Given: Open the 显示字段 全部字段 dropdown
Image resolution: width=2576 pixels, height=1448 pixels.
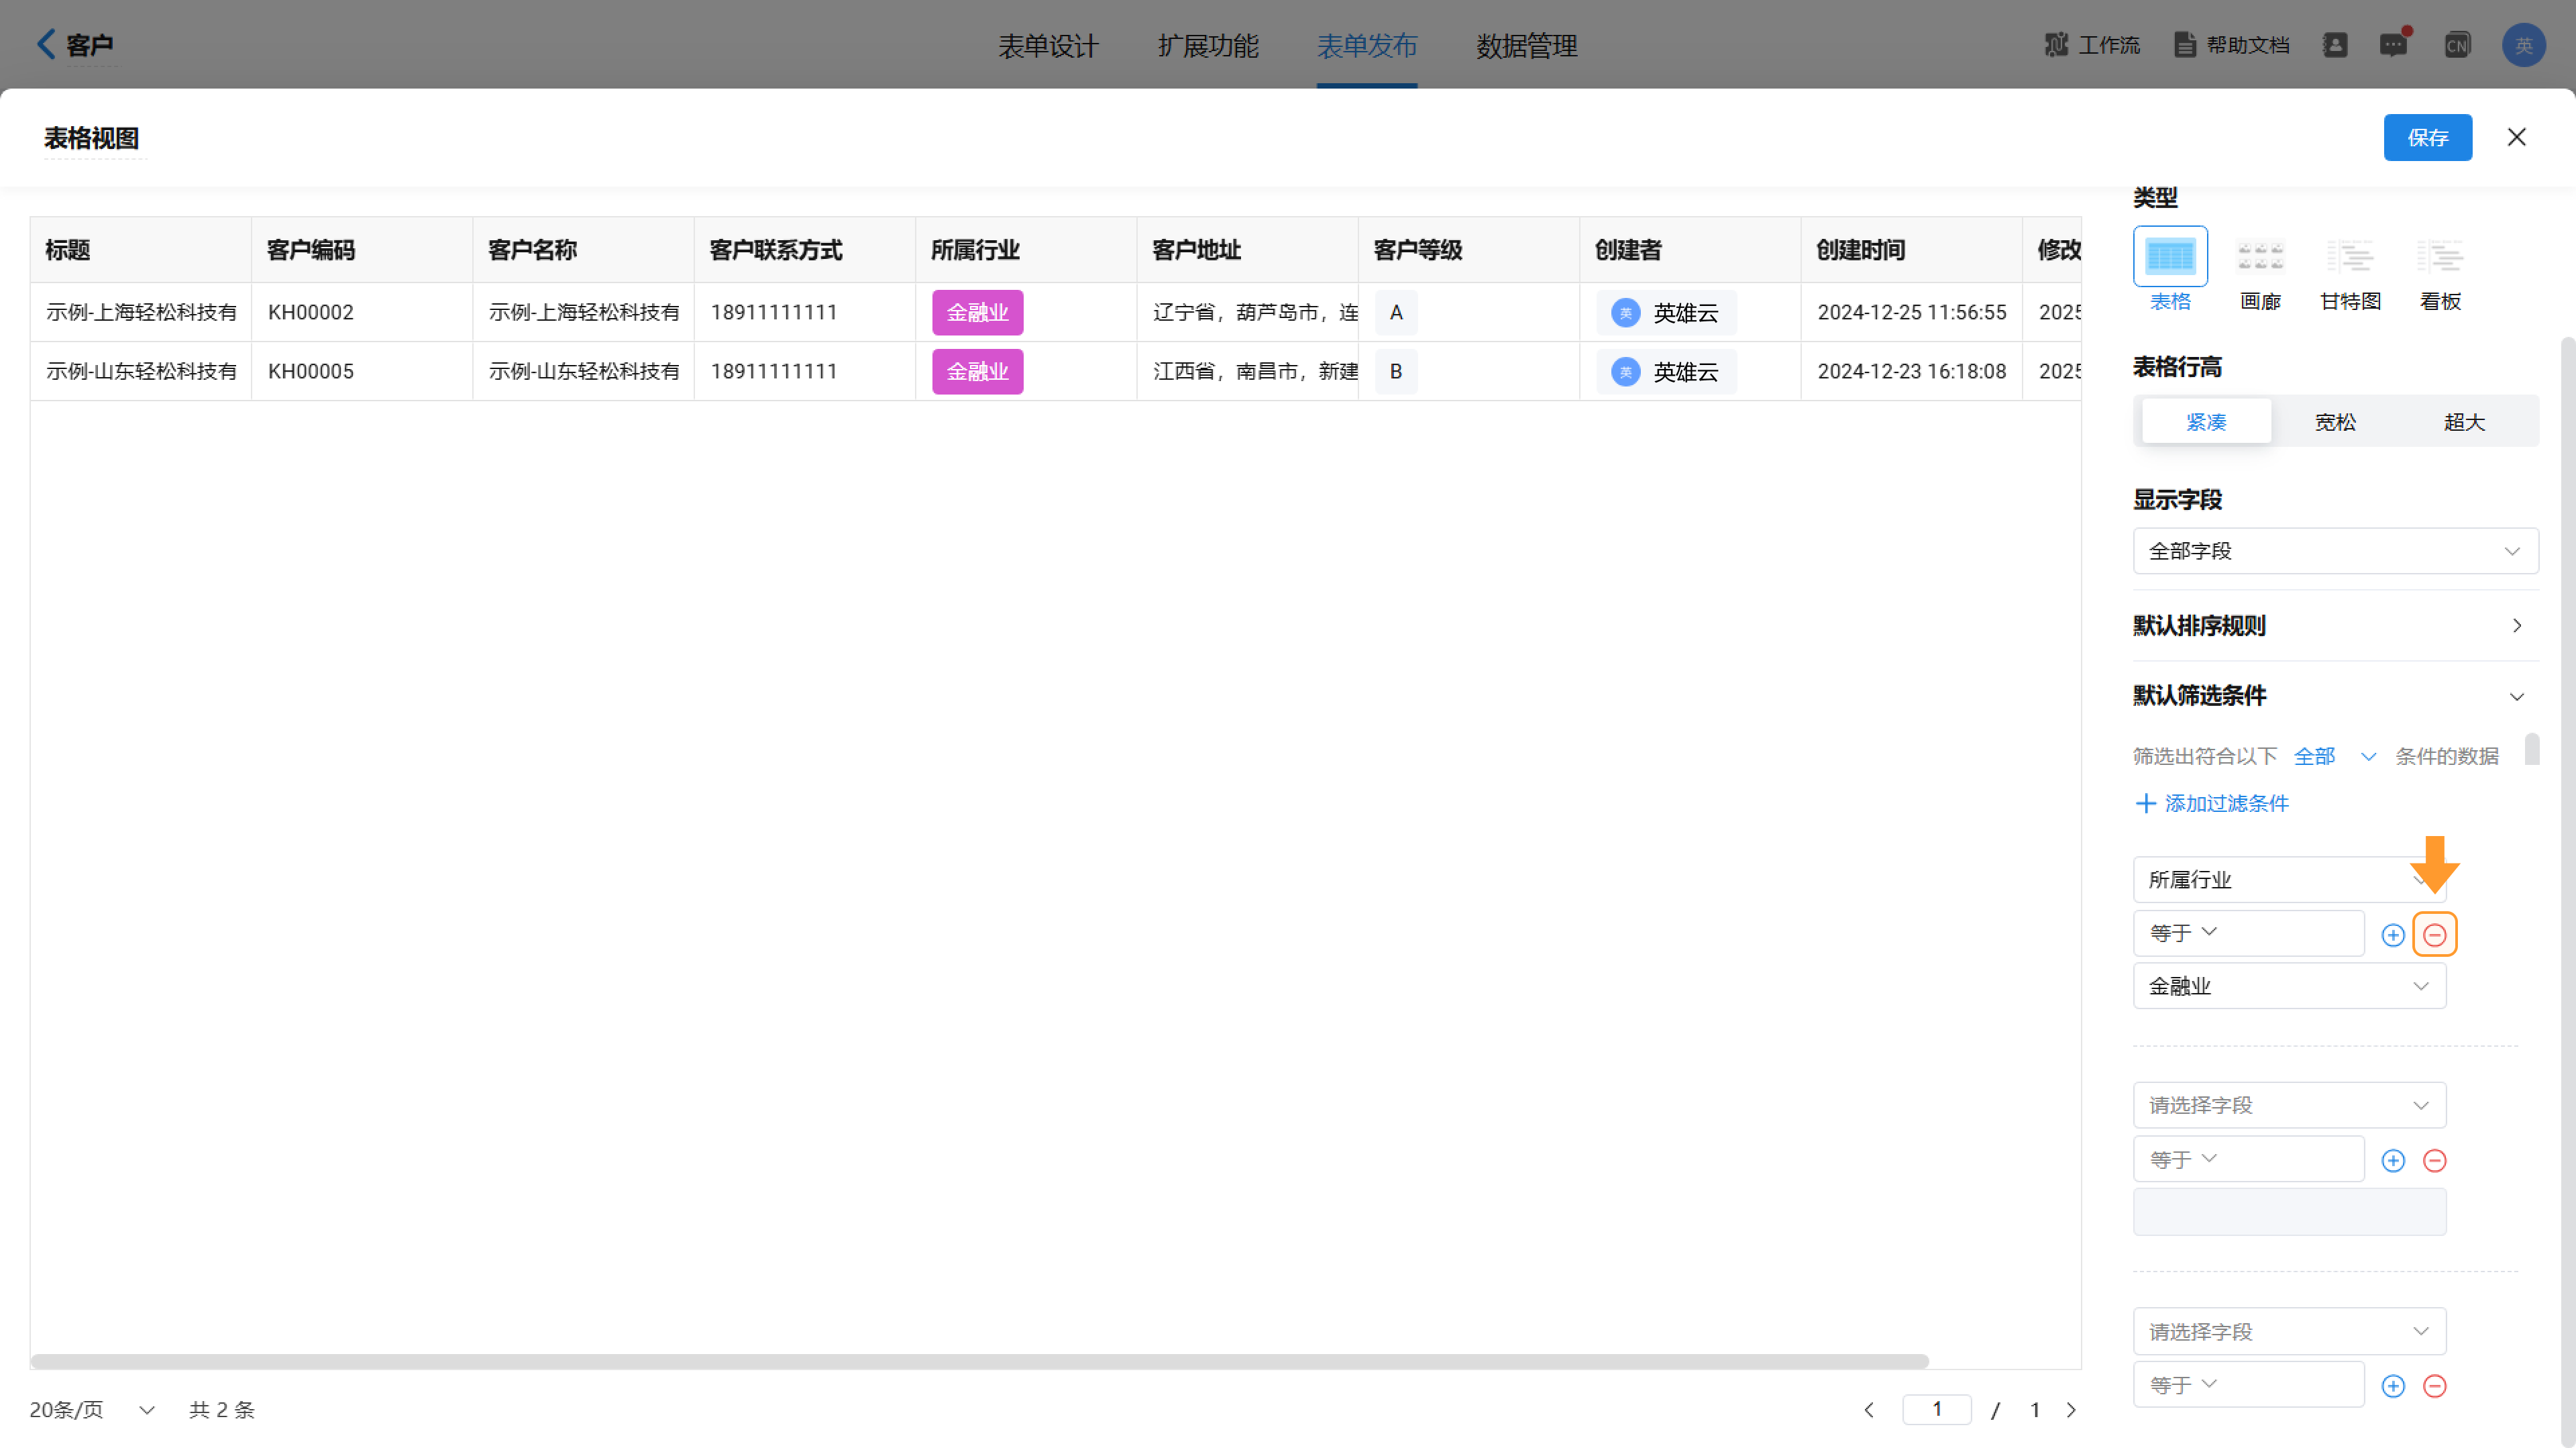Looking at the screenshot, I should point(2335,551).
